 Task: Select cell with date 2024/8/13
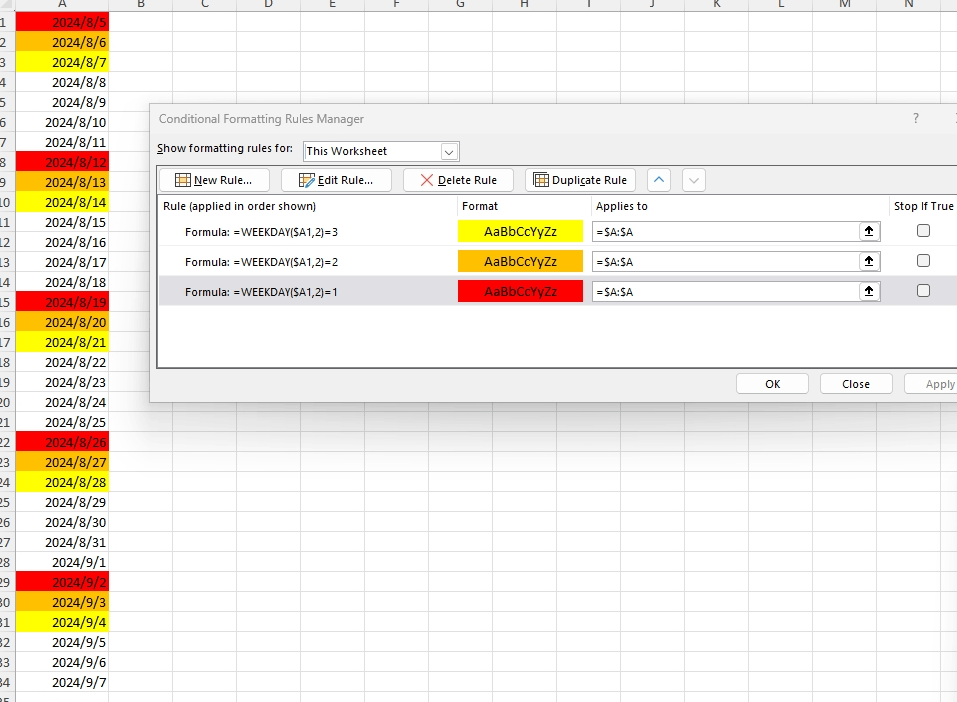click(62, 183)
